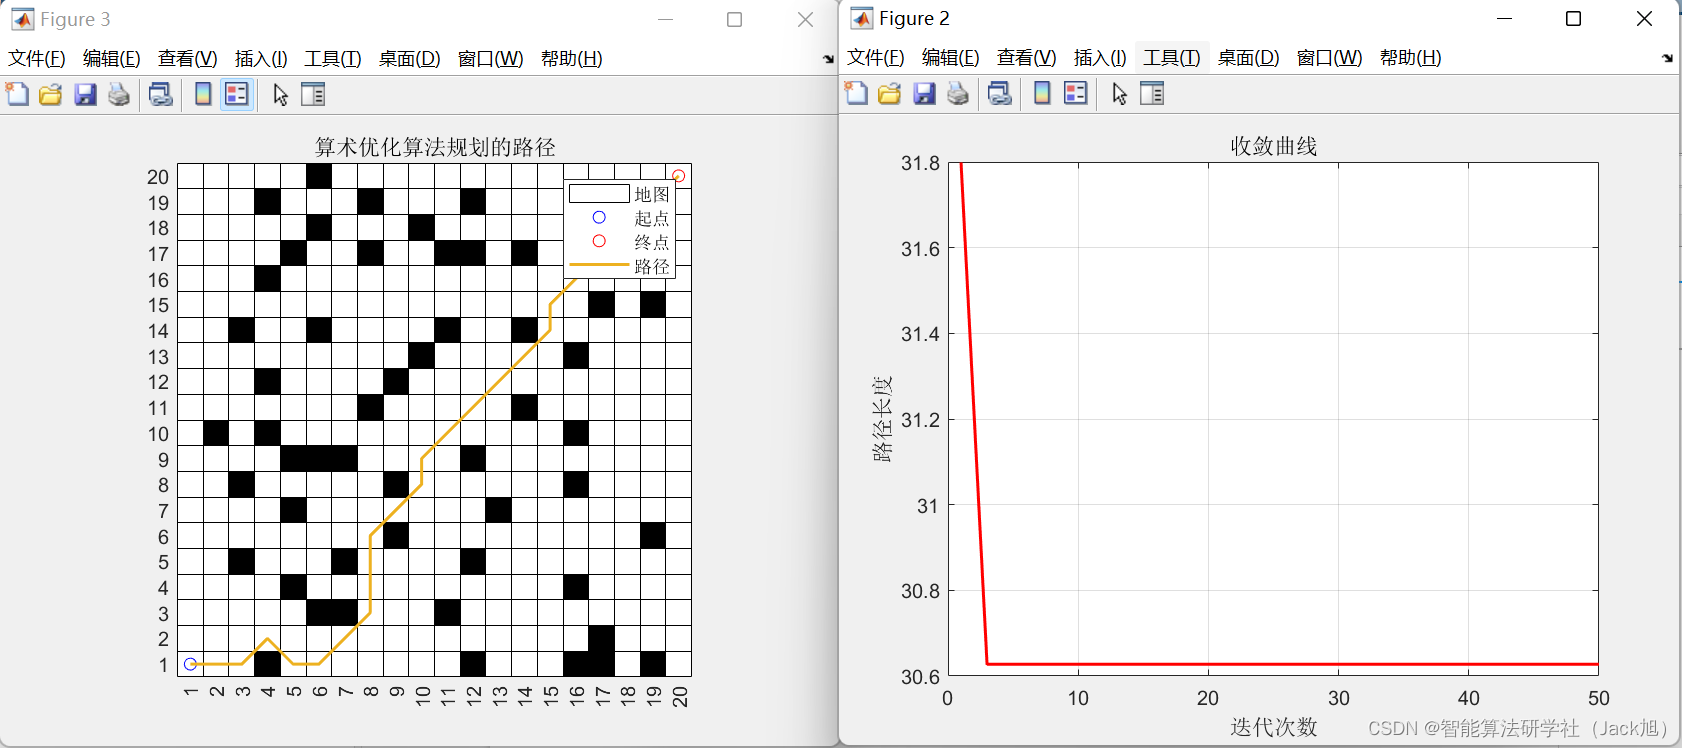Open 桌面(D) menu in Figure 2
Screen dimensions: 1682x748
1249,58
